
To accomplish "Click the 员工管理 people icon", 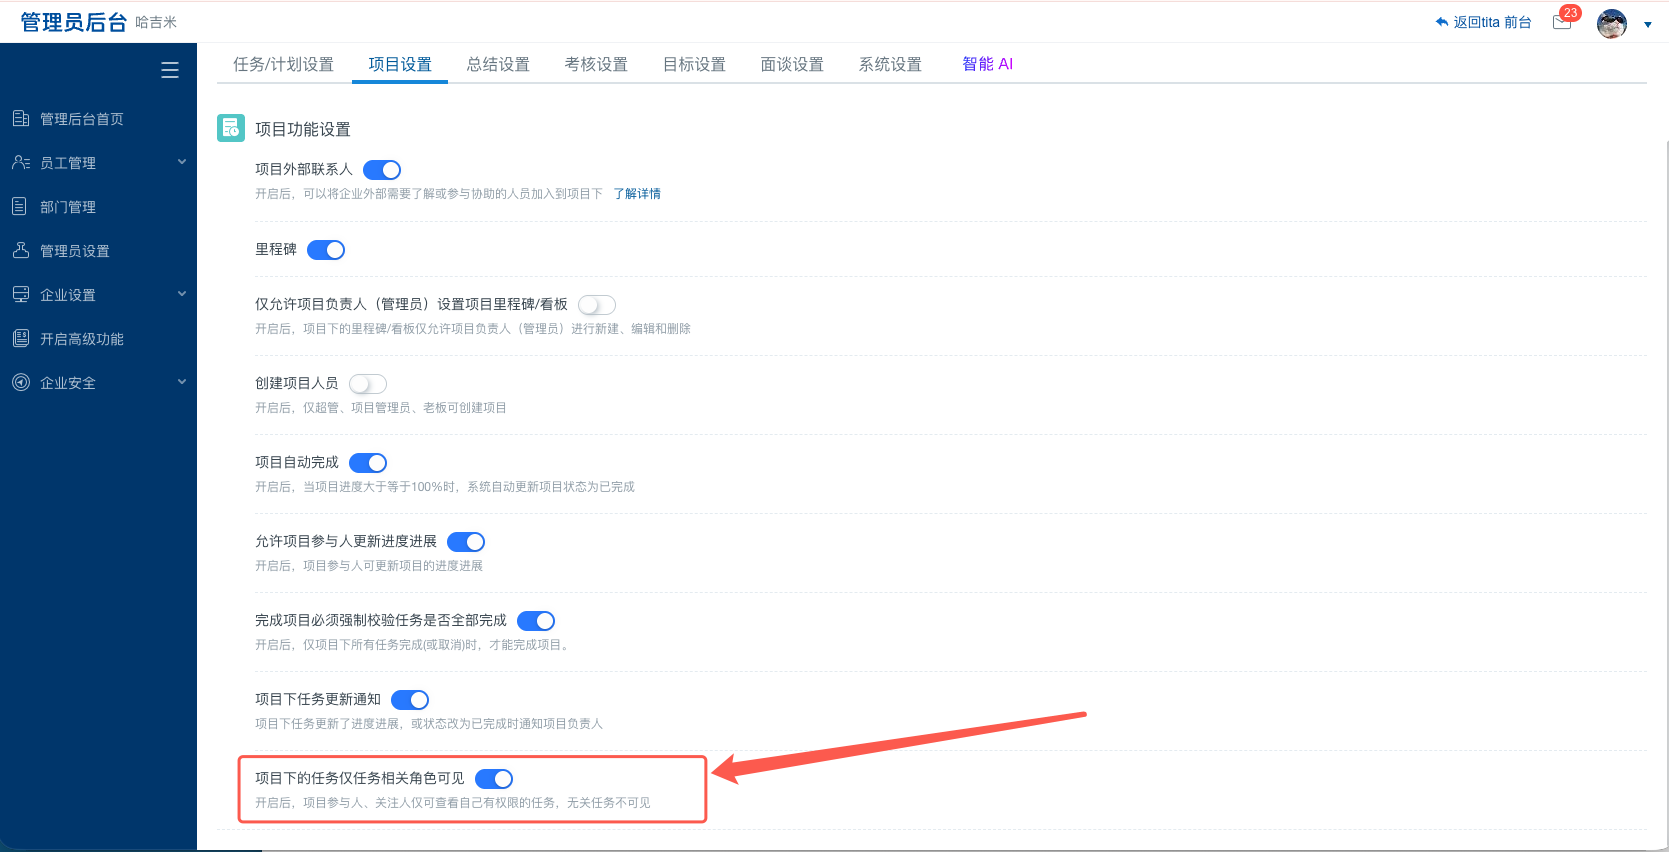I will 20,163.
